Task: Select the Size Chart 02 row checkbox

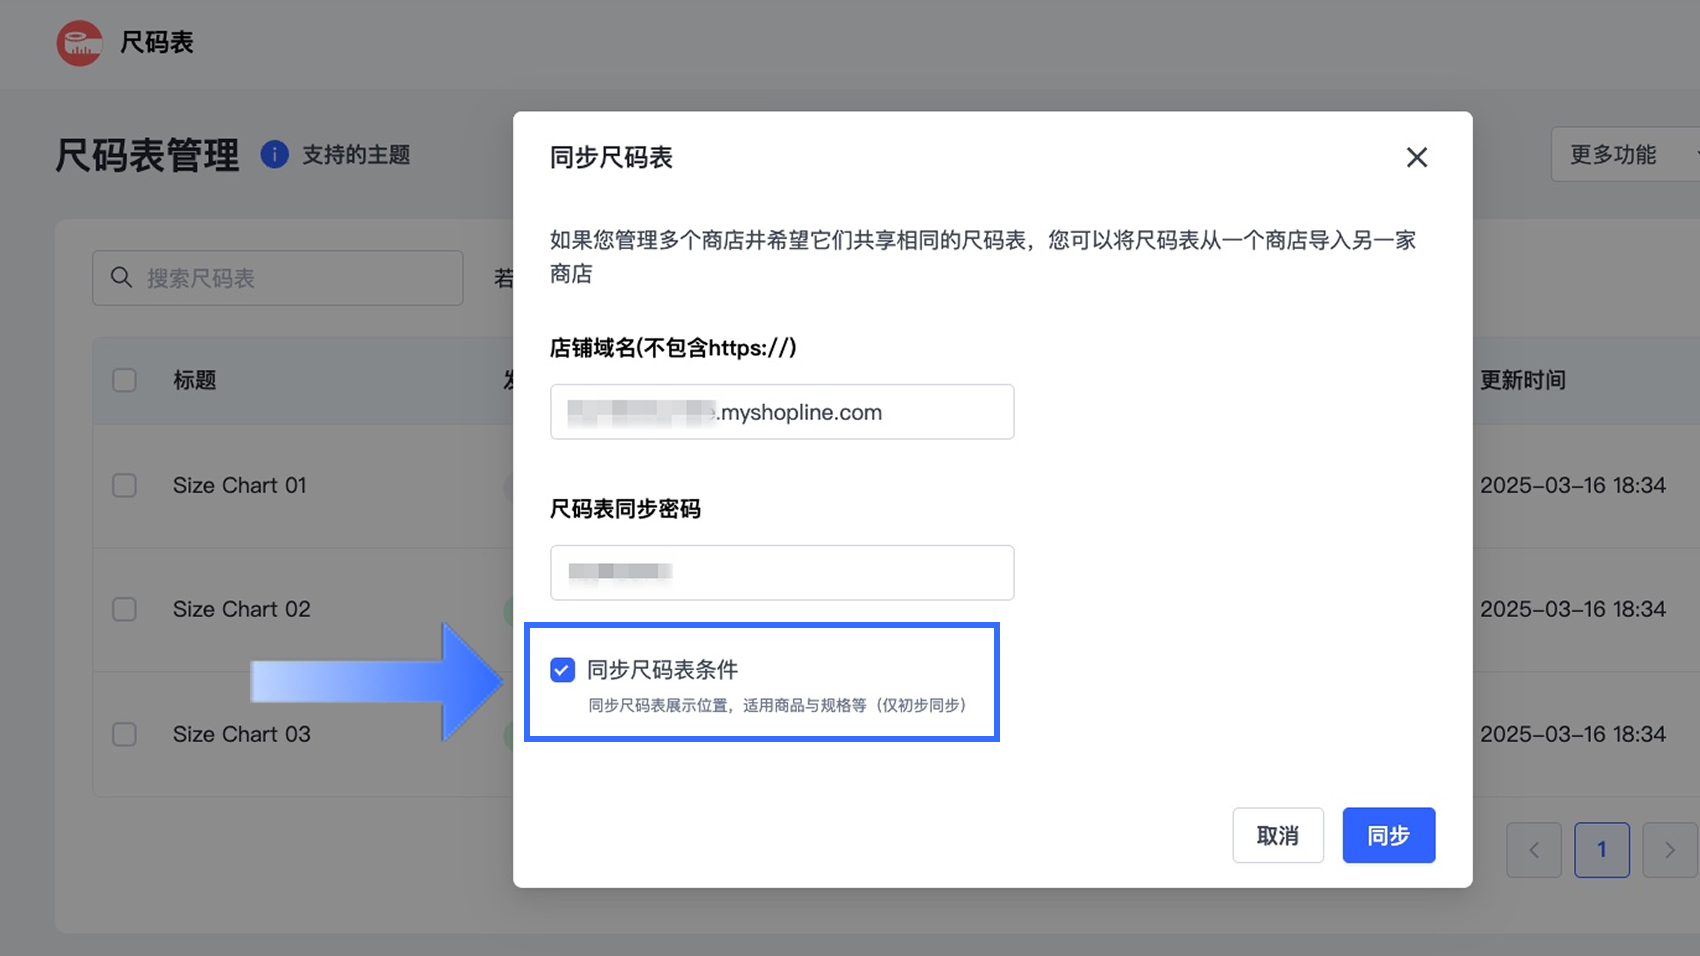Action: pyautogui.click(x=124, y=609)
